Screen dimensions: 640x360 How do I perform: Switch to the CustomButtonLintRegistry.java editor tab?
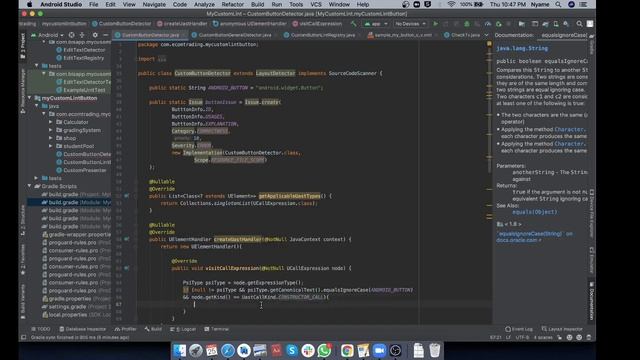(322, 35)
